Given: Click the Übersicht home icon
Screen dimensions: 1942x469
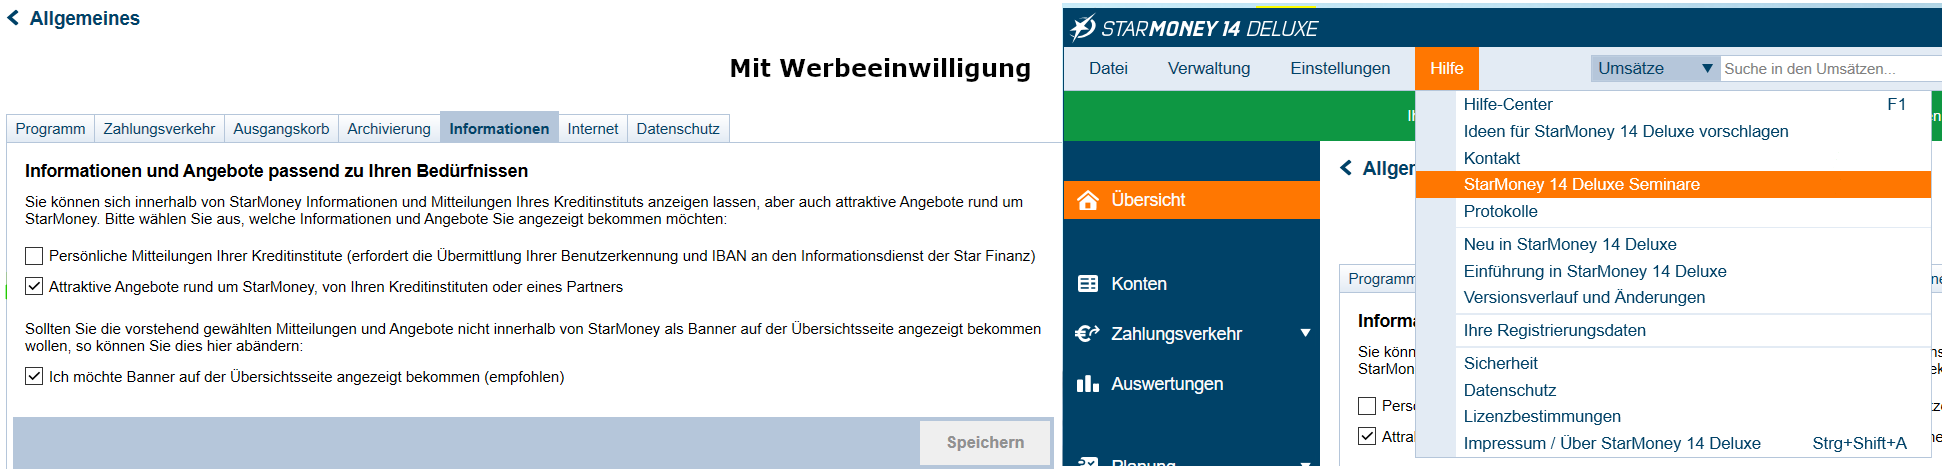Looking at the screenshot, I should (1088, 200).
